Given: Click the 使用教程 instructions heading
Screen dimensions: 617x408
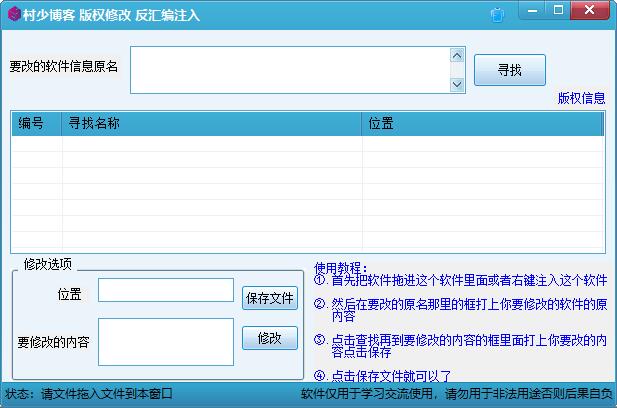Looking at the screenshot, I should (x=341, y=268).
